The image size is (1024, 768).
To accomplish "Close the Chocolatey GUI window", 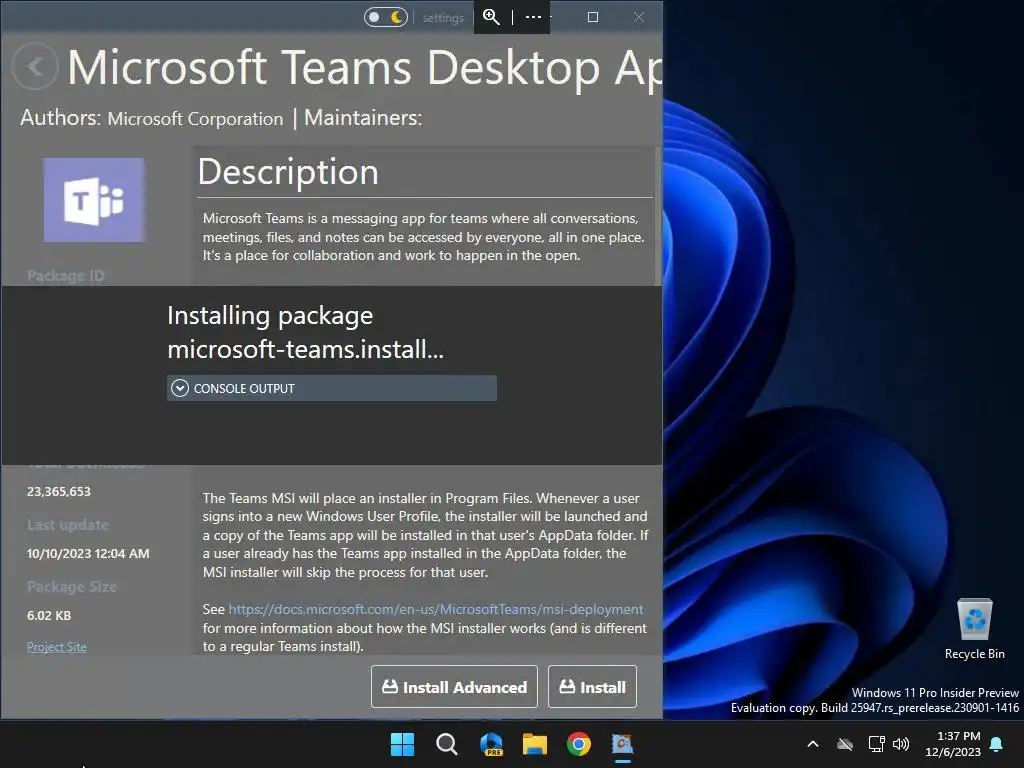I will (x=639, y=17).
